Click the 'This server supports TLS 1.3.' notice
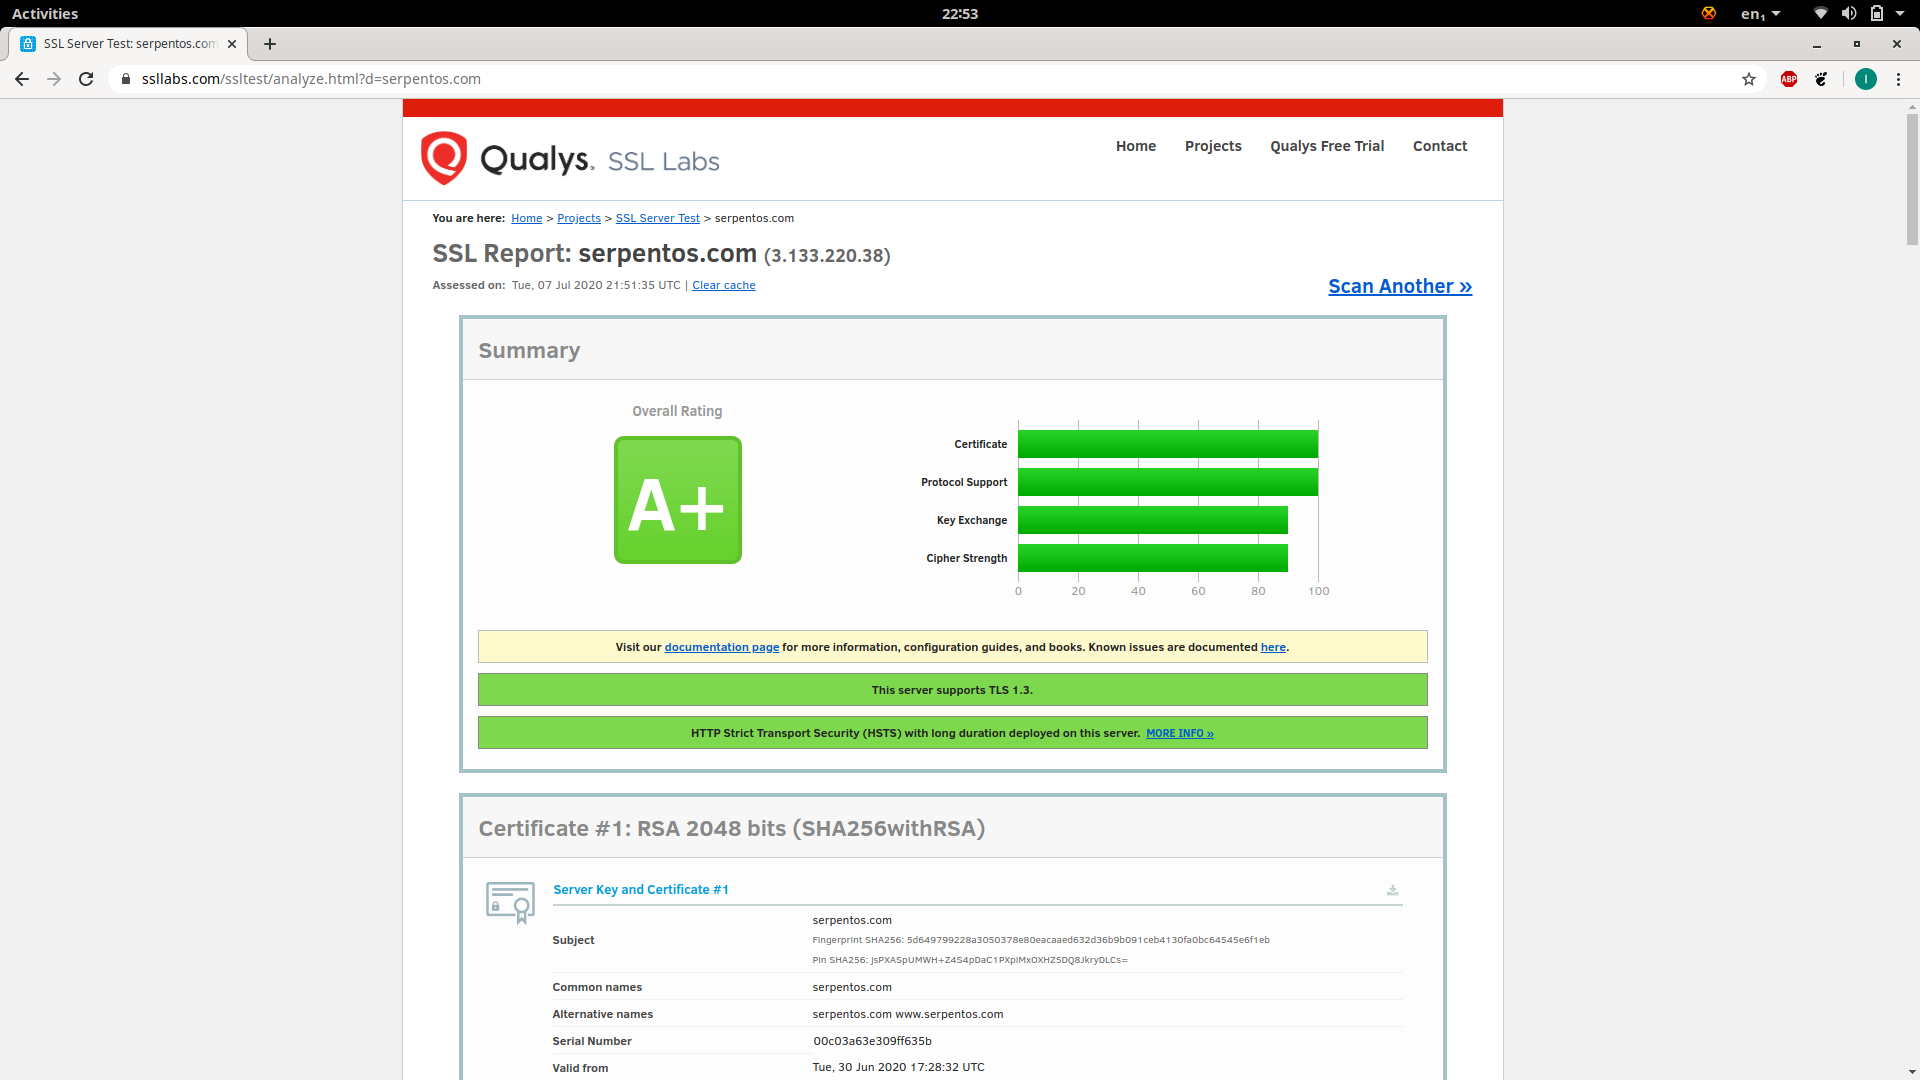The image size is (1920, 1080). coord(952,690)
